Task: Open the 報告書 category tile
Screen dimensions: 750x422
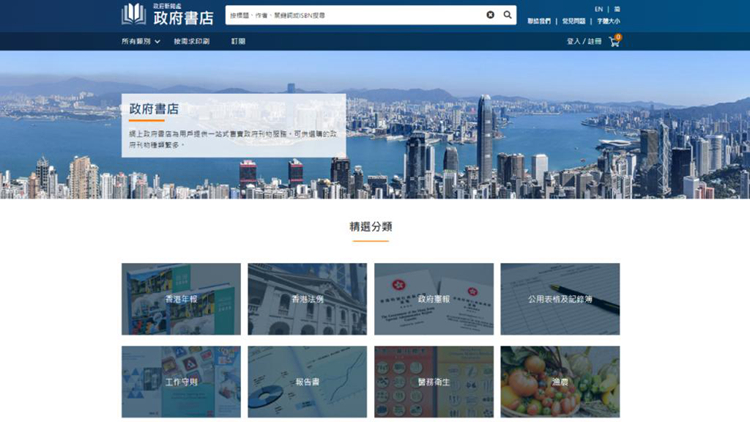Action: [x=308, y=382]
